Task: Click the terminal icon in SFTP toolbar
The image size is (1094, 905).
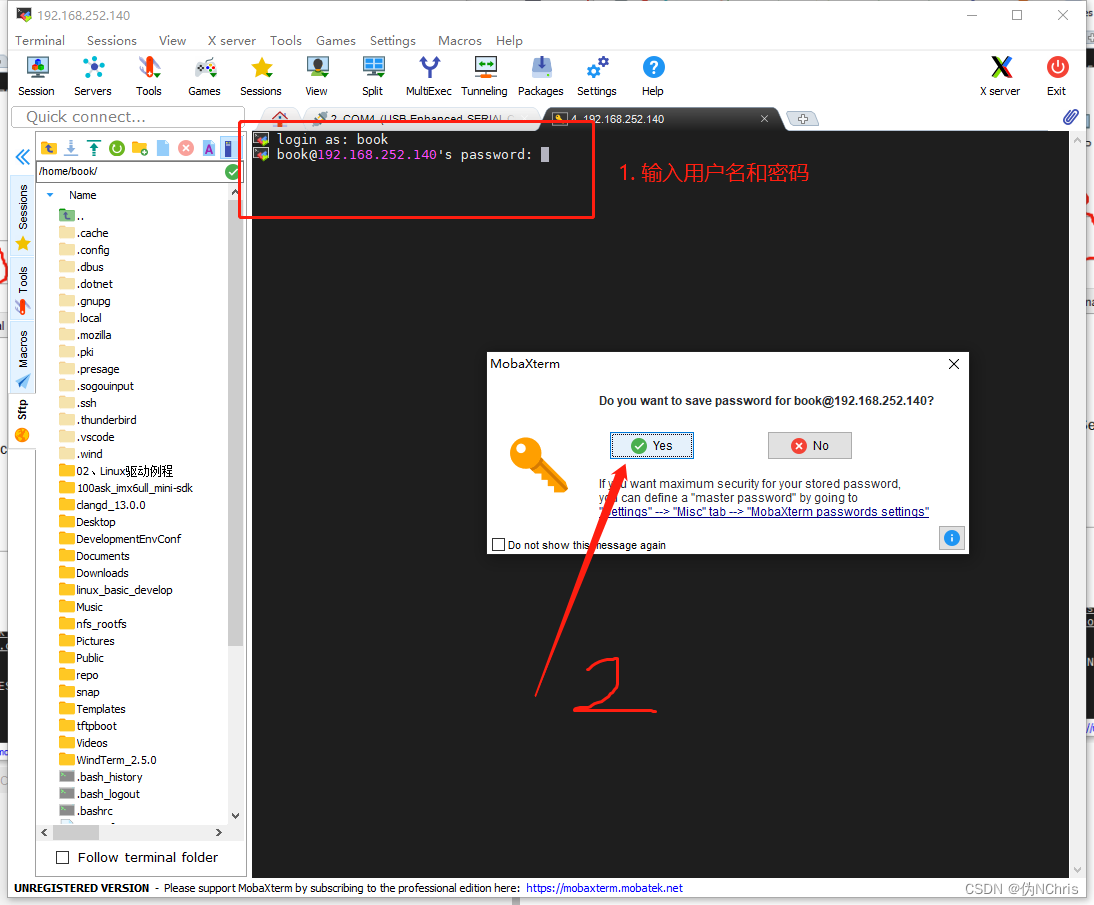Action: click(227, 148)
